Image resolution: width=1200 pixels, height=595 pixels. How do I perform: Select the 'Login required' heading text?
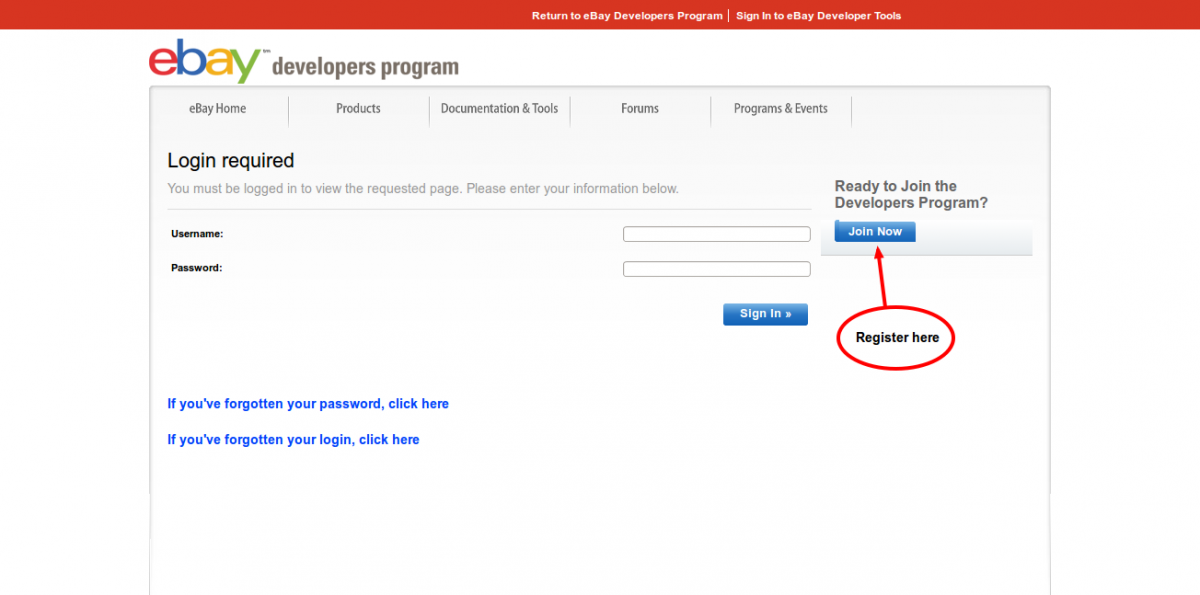pos(231,161)
